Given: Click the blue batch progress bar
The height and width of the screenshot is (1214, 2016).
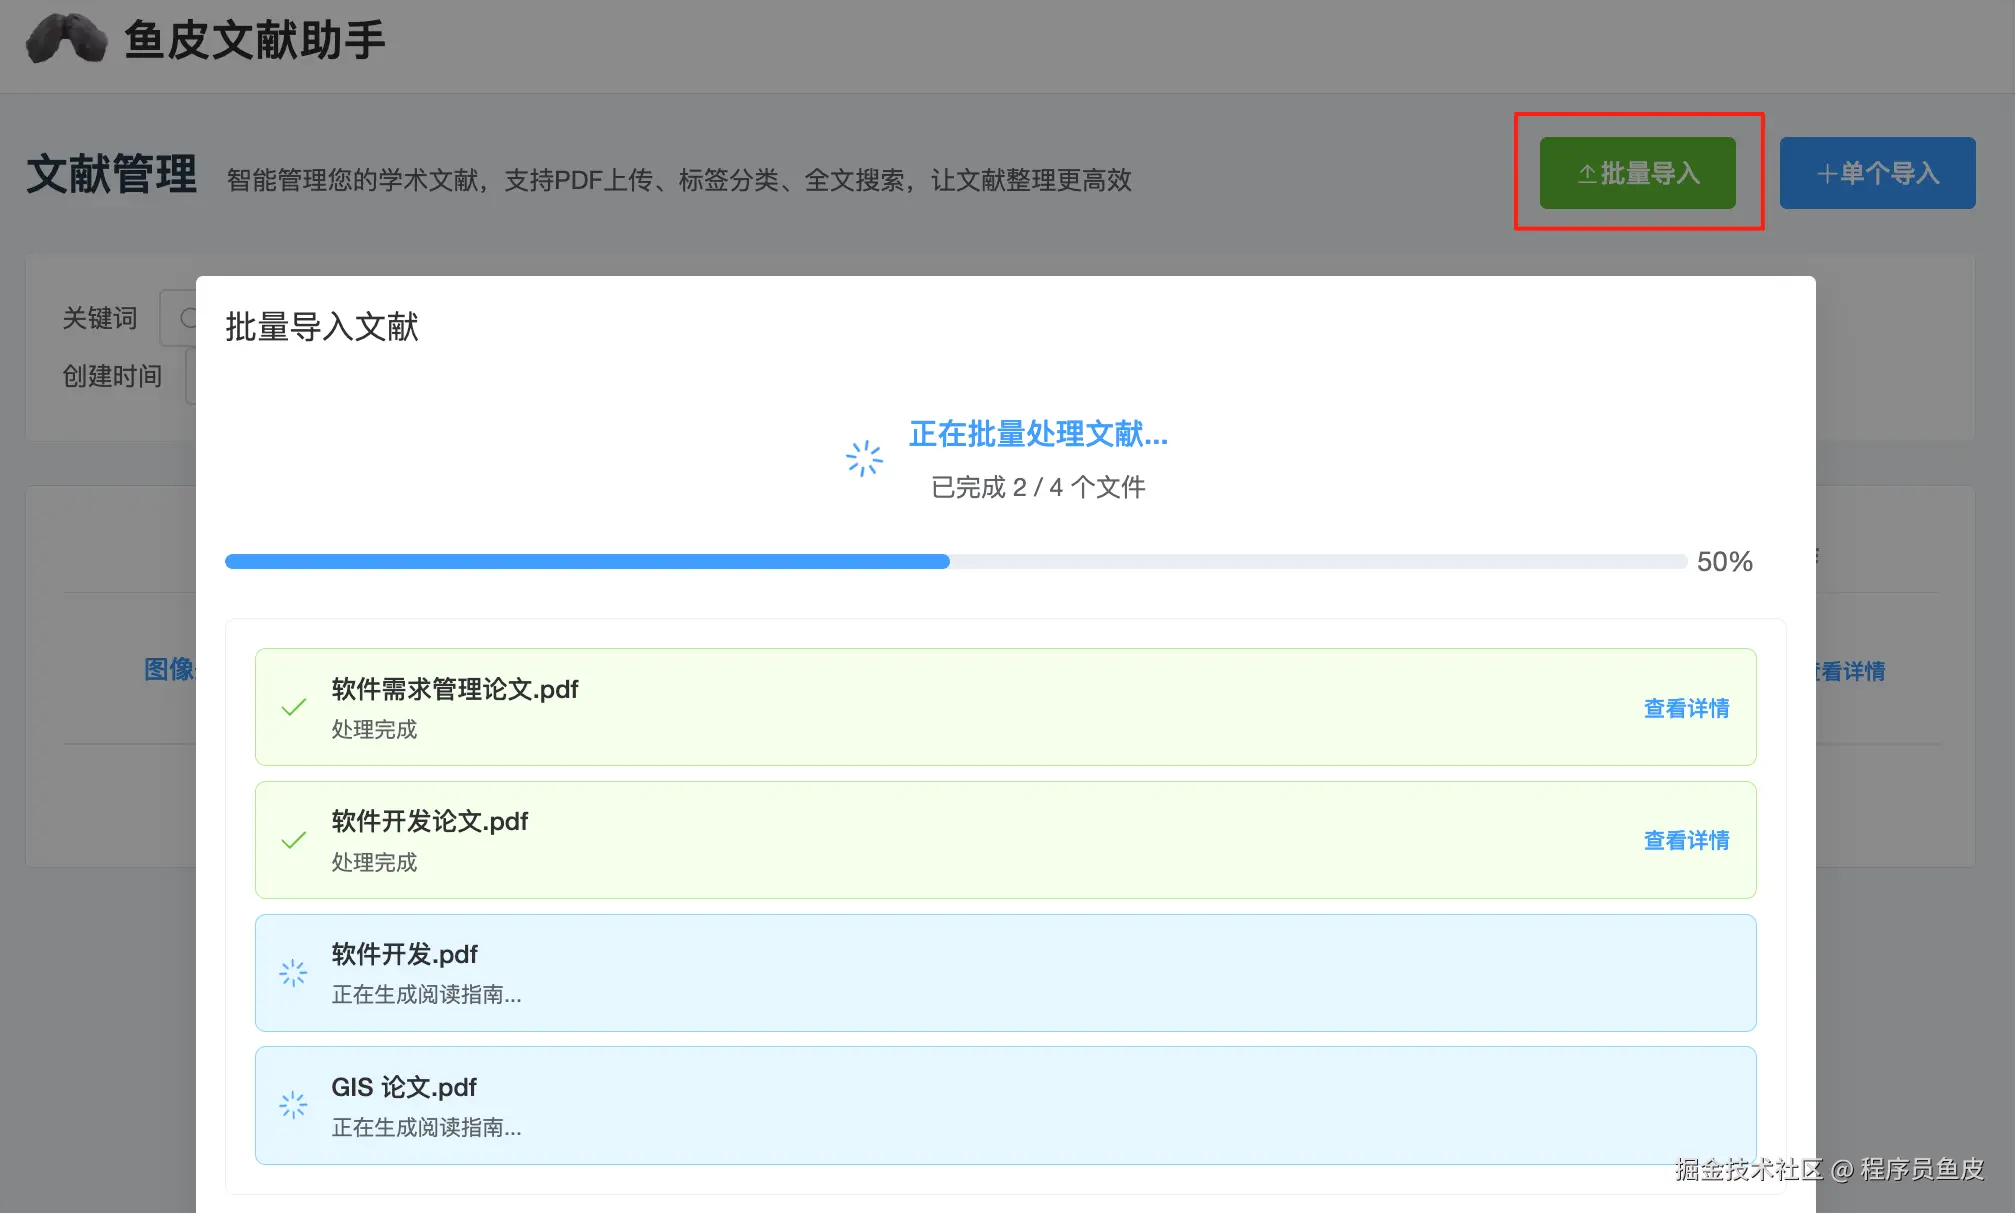Looking at the screenshot, I should pos(587,562).
